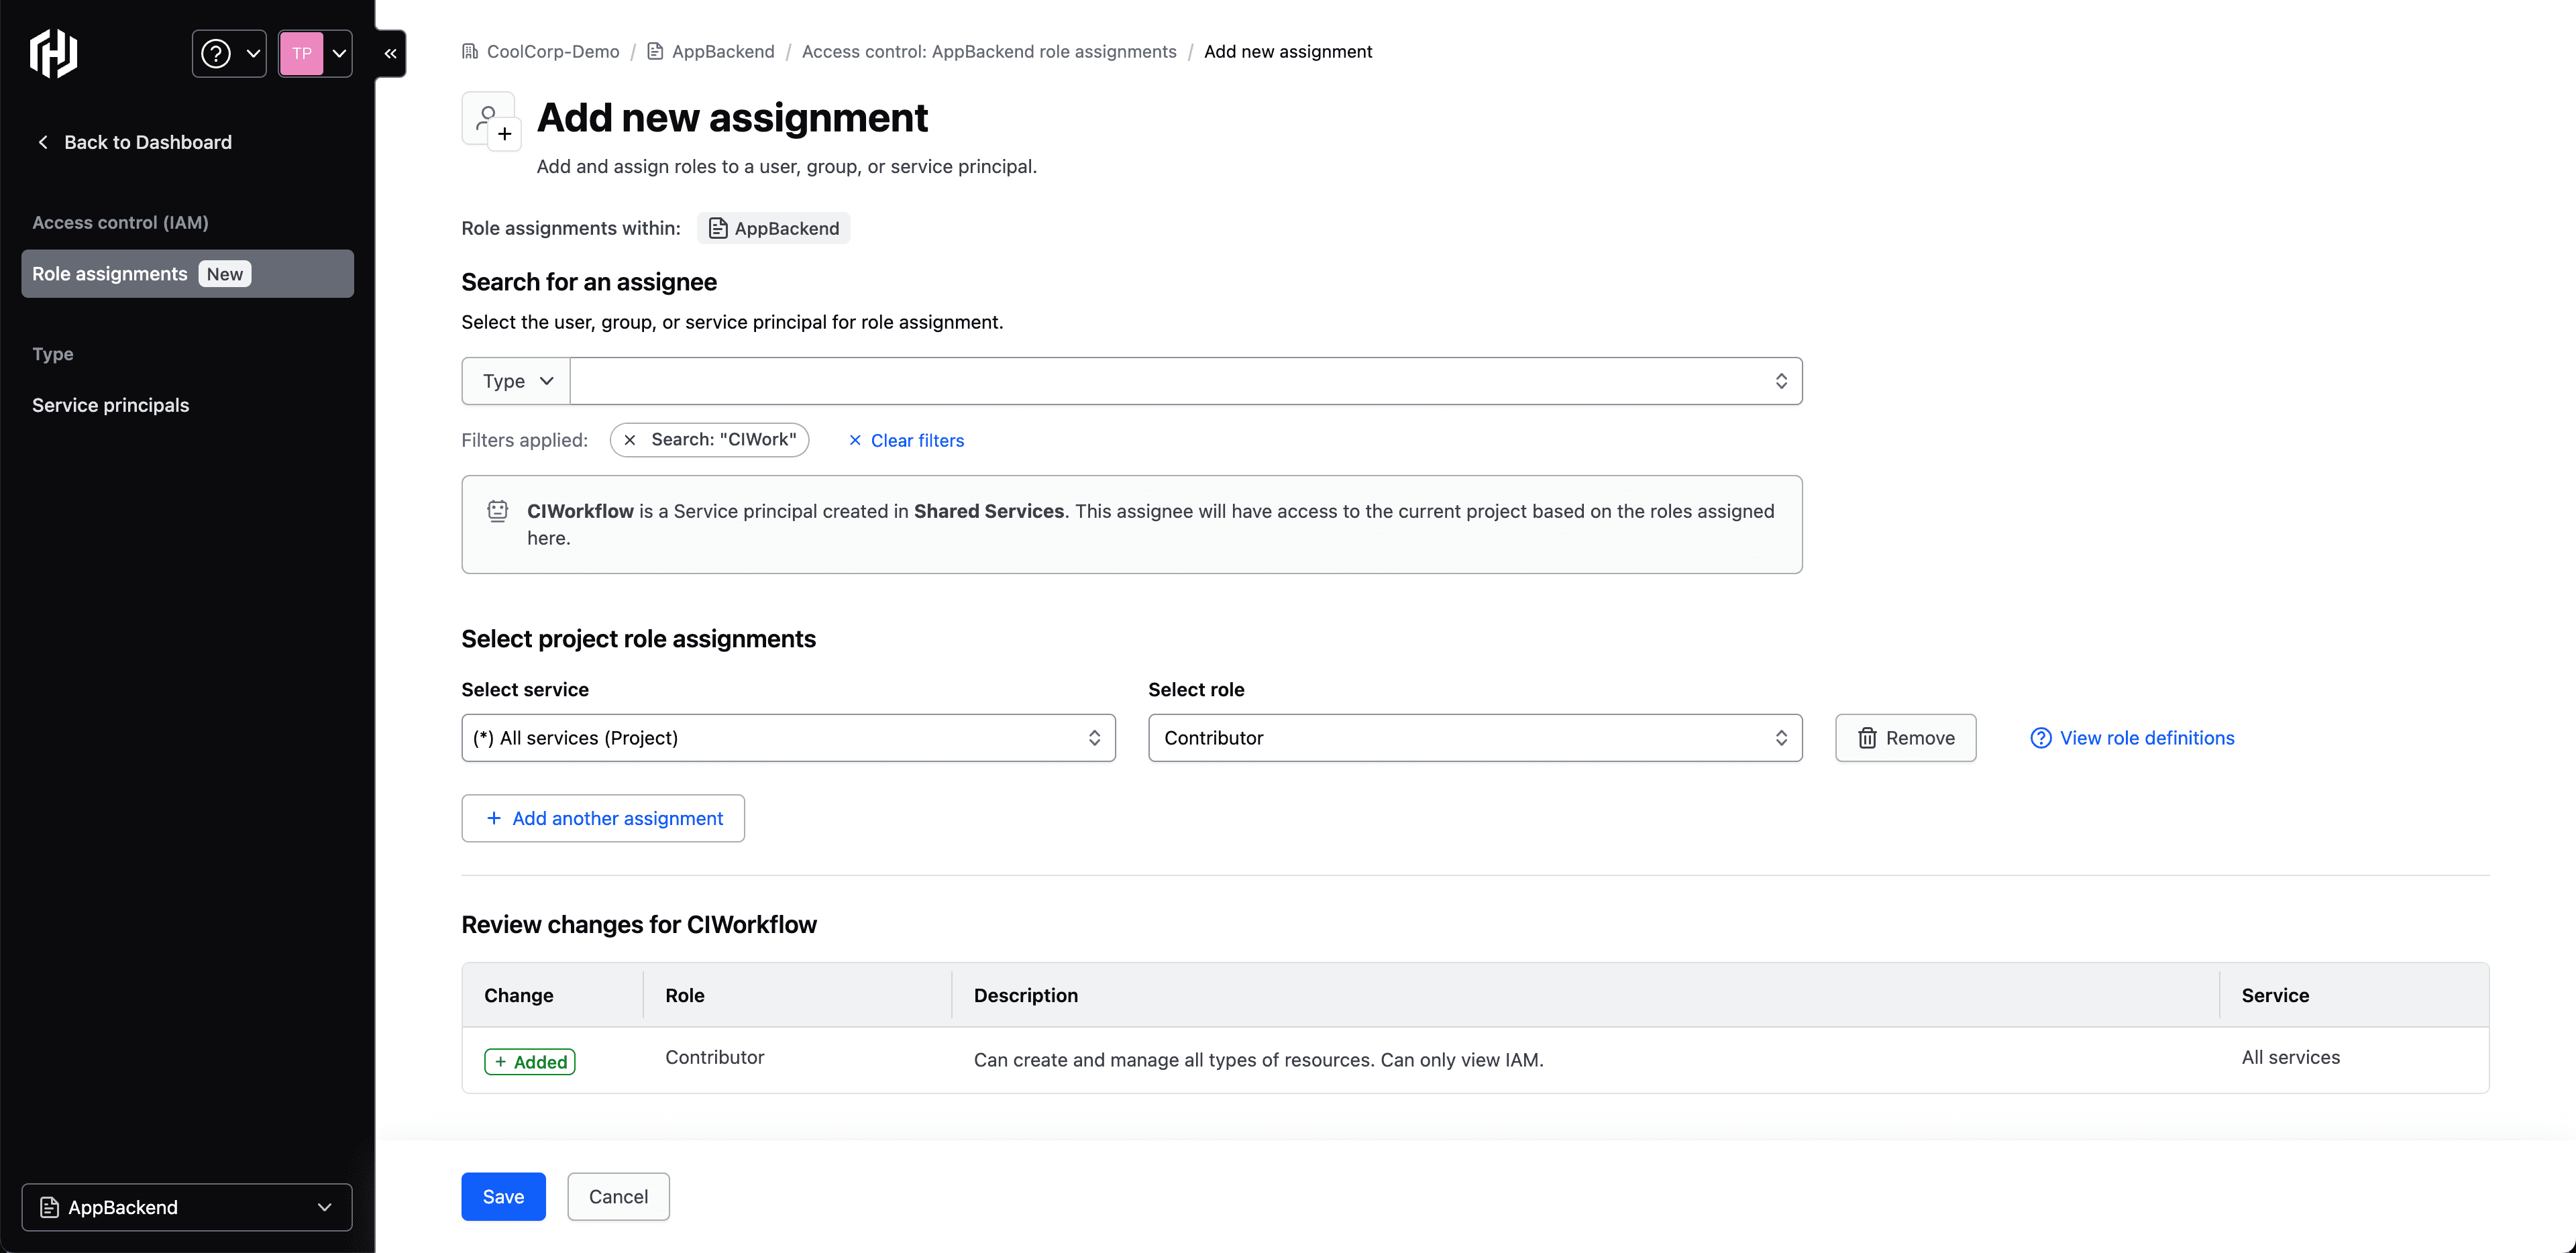Screen dimensions: 2576x1253
Task: Open the AppBackend project switcher at bottom
Action: tap(186, 1207)
